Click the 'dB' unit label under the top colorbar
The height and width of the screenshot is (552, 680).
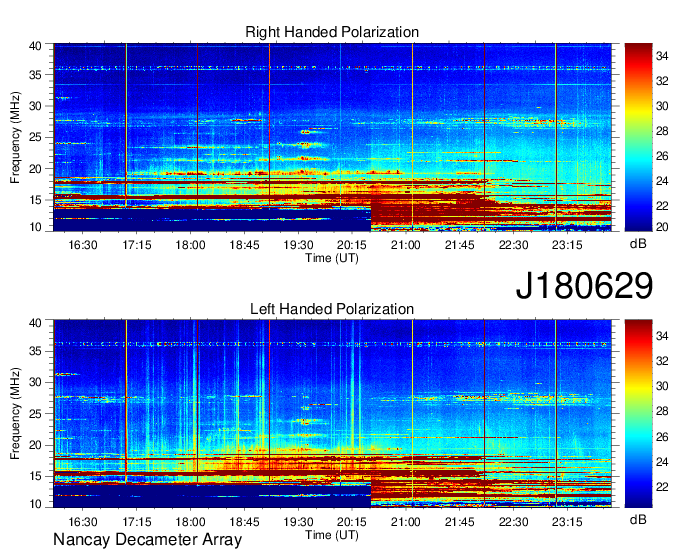click(x=638, y=244)
